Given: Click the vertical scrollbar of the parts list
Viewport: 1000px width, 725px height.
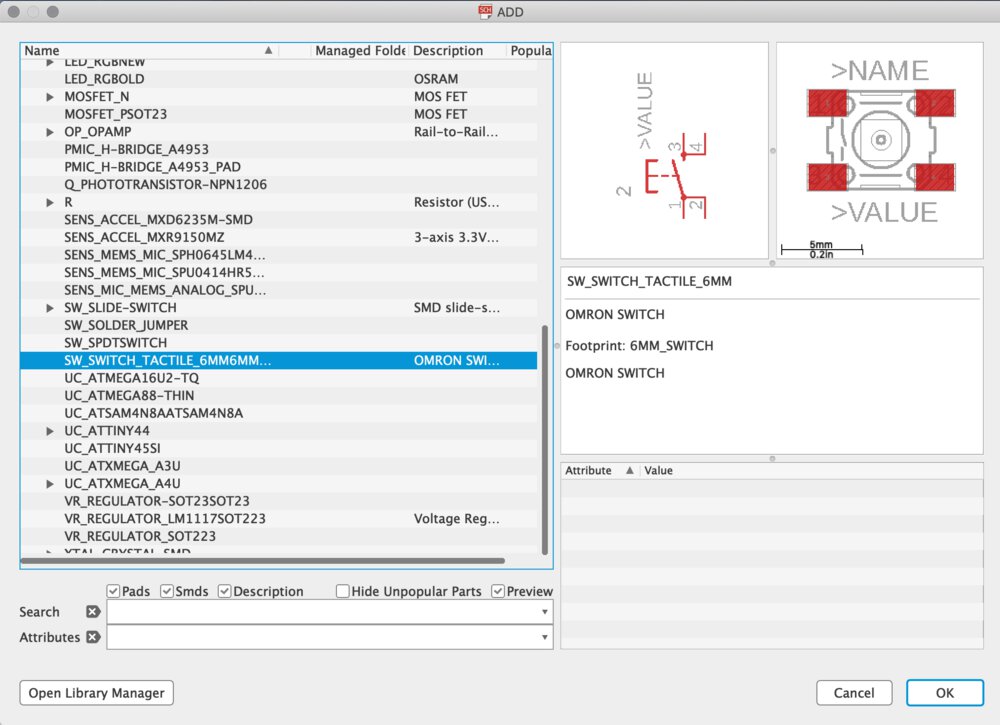Looking at the screenshot, I should click(545, 440).
